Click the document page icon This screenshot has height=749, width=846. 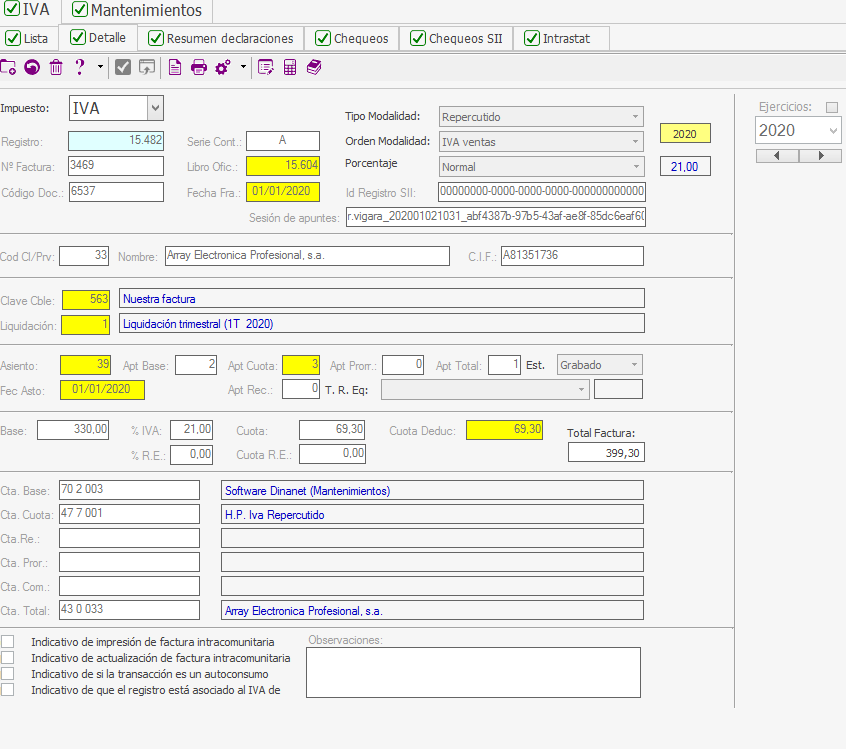175,68
